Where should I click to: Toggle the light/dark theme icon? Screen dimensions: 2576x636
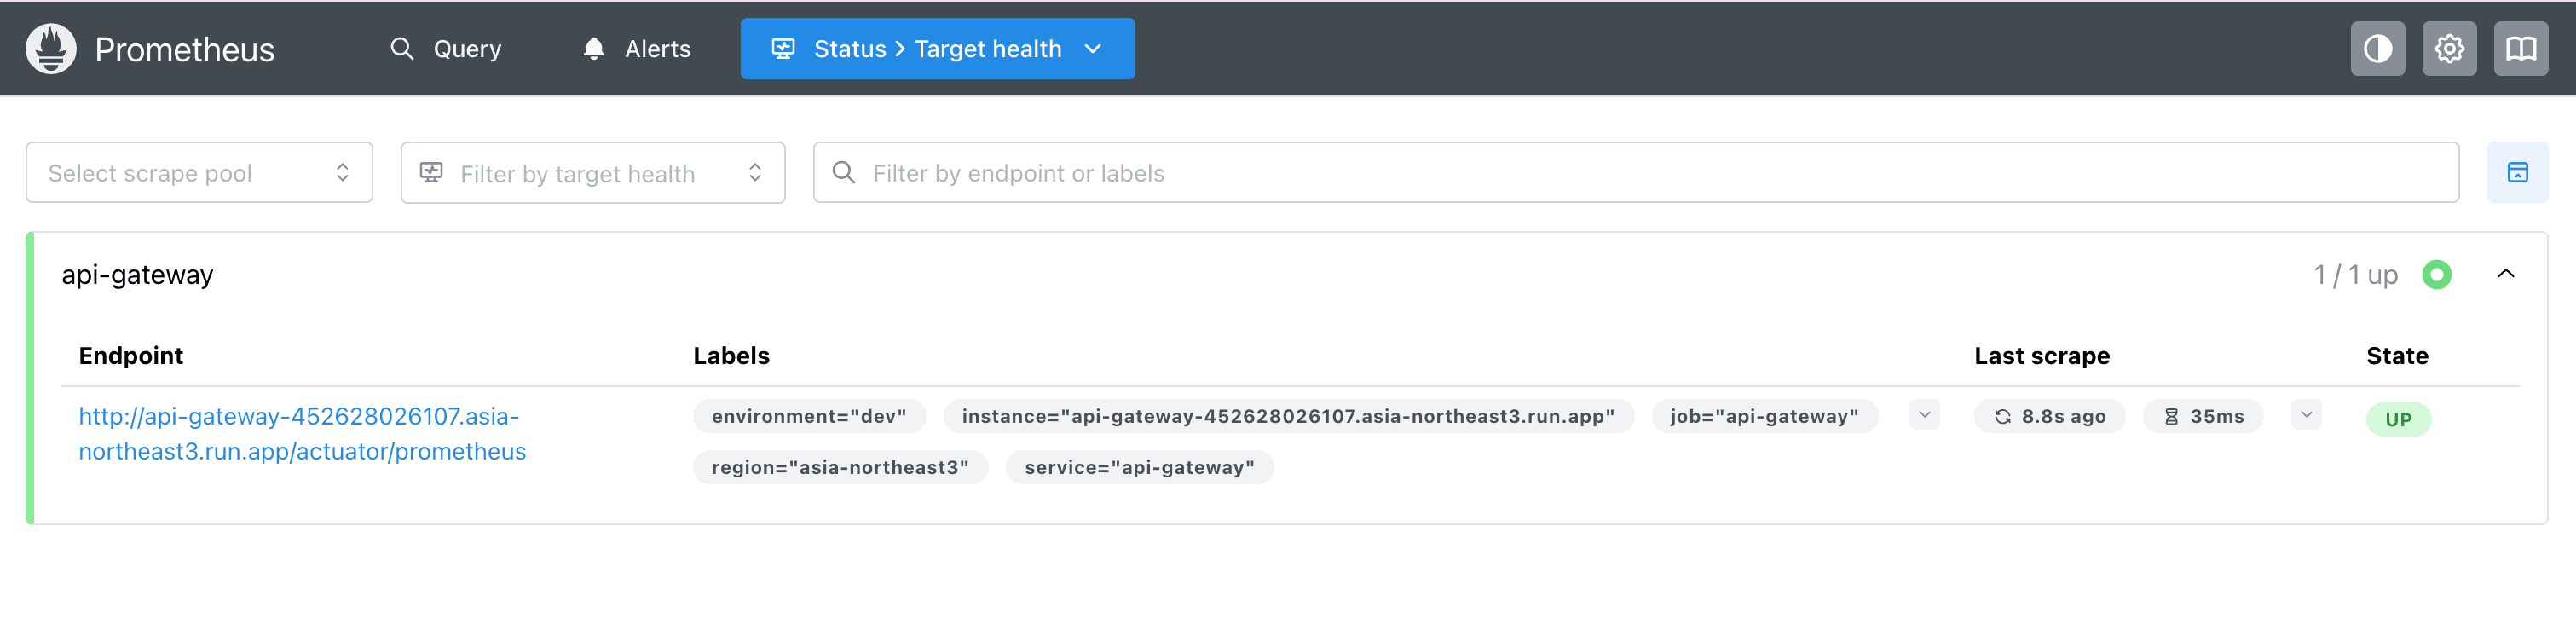(2377, 48)
